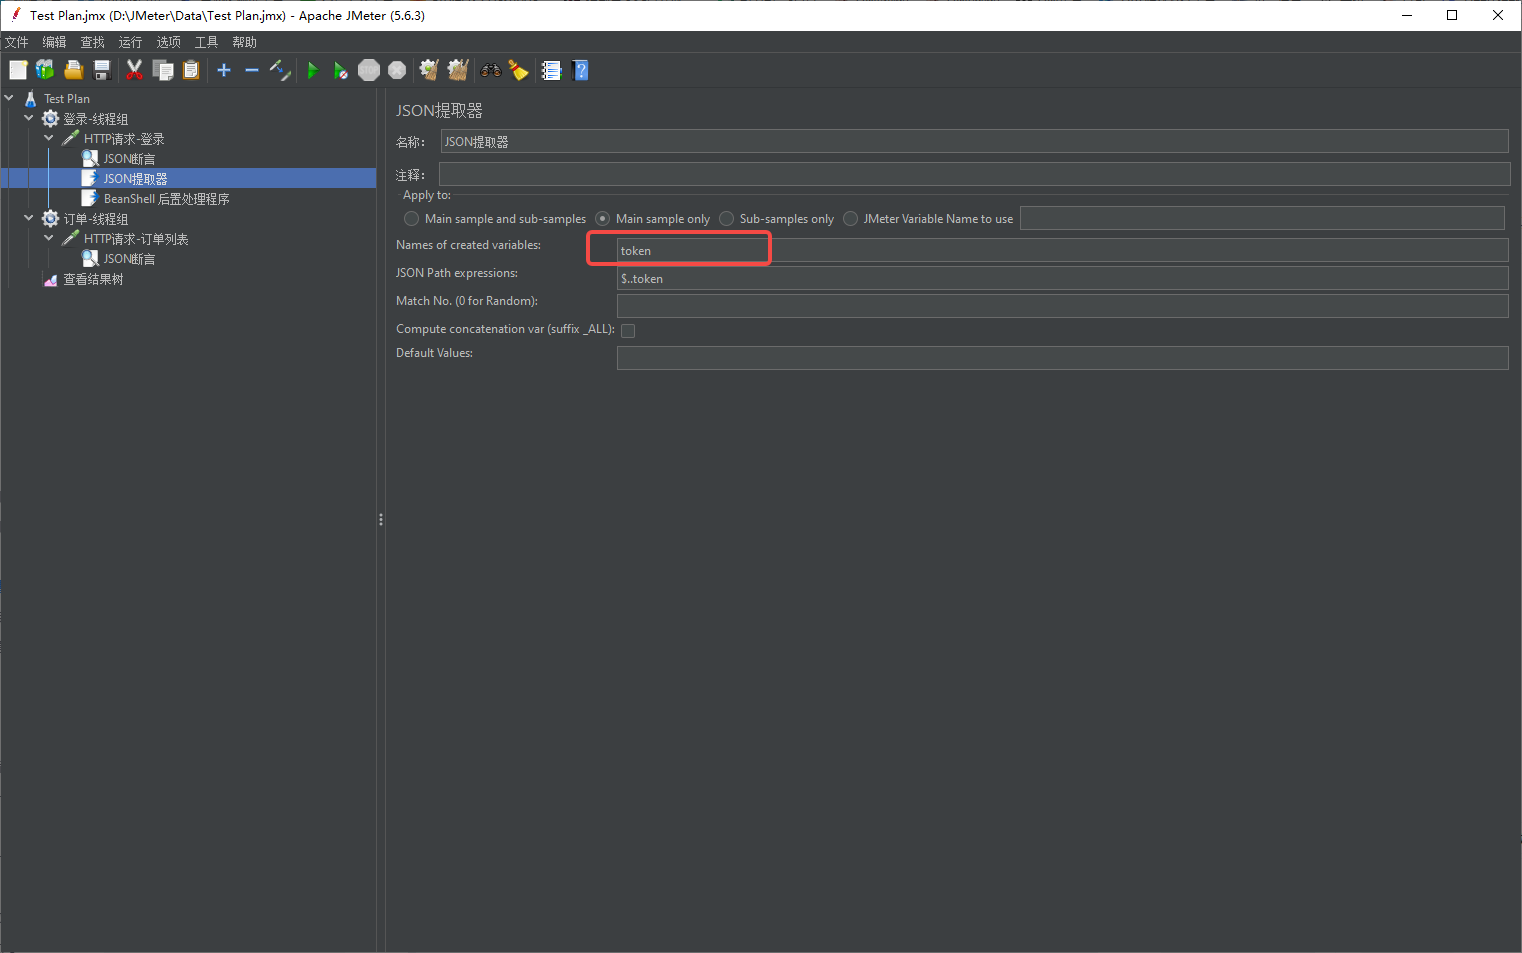1522x953 pixels.
Task: Select JSON断言 under HTTP请求-订单列表
Action: (x=130, y=259)
